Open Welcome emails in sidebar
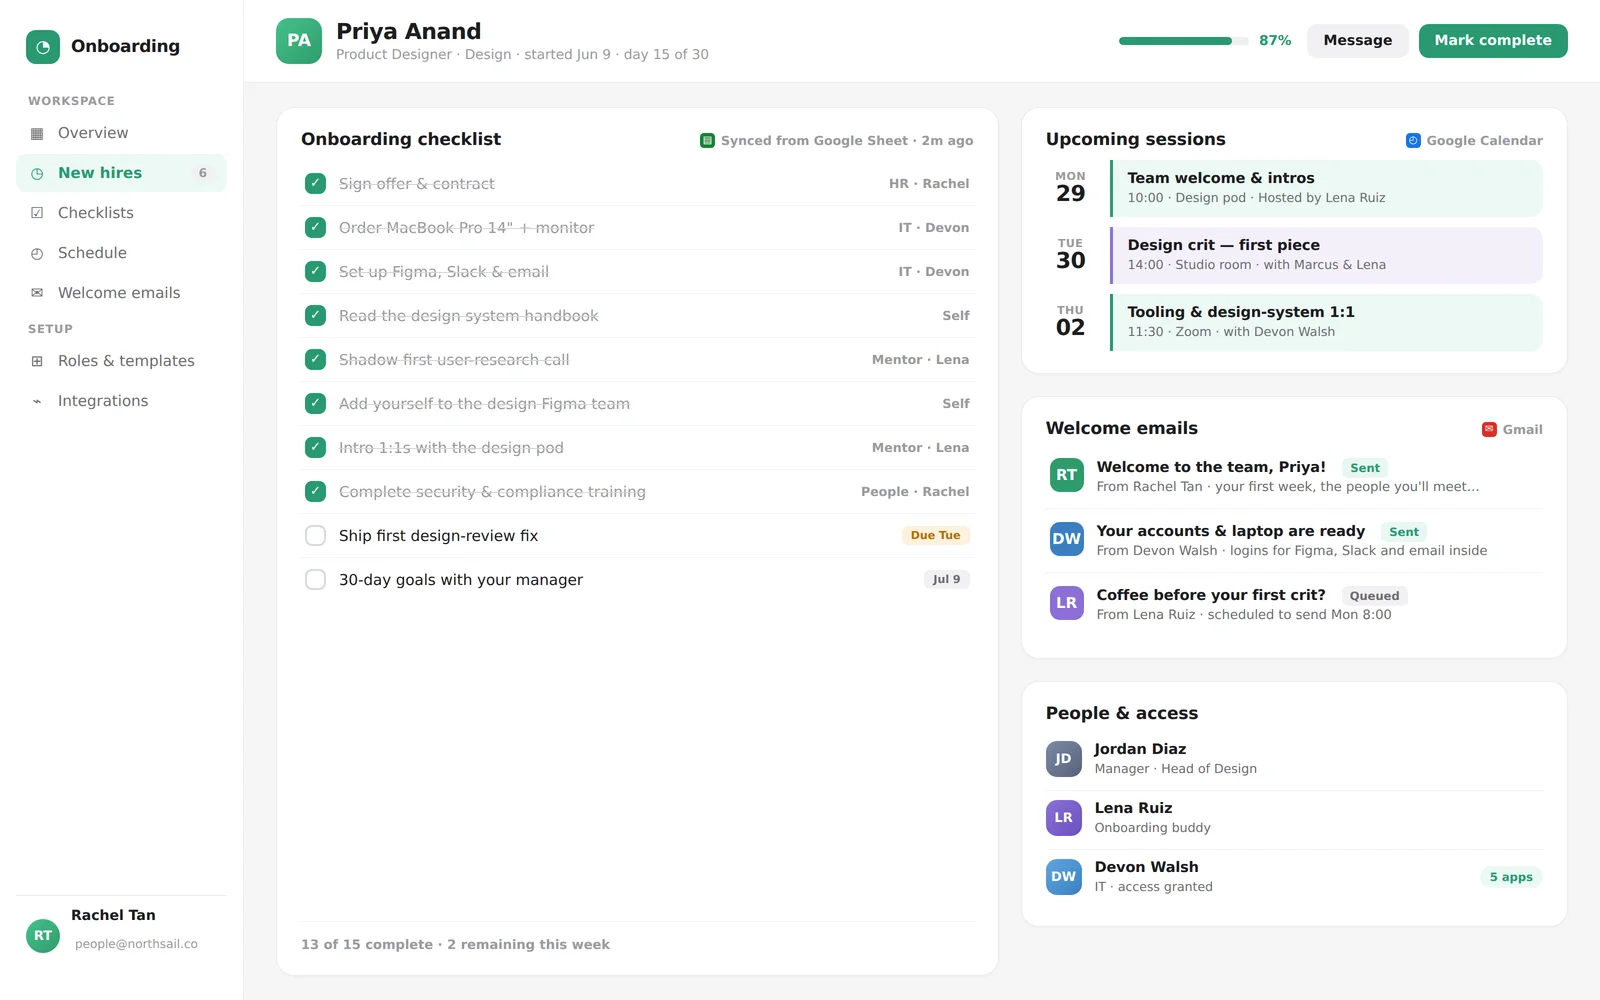1600x1000 pixels. pyautogui.click(x=121, y=293)
